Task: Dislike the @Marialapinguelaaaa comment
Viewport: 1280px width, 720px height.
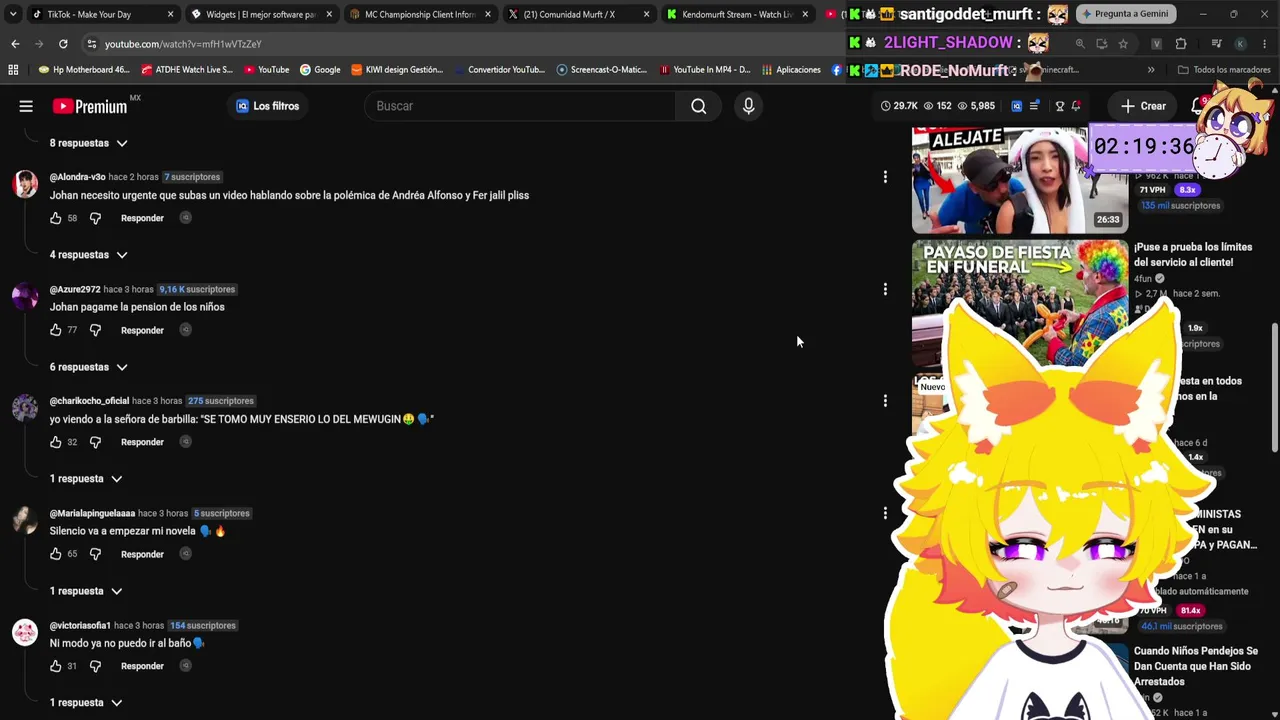Action: (95, 554)
